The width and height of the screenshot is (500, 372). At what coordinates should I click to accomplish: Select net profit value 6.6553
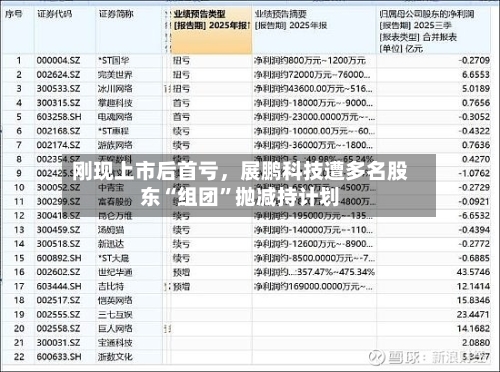pyautogui.click(x=476, y=75)
